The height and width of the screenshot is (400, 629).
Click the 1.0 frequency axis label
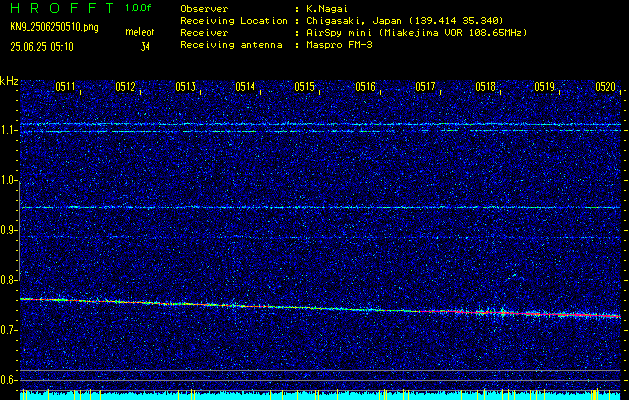pos(8,180)
